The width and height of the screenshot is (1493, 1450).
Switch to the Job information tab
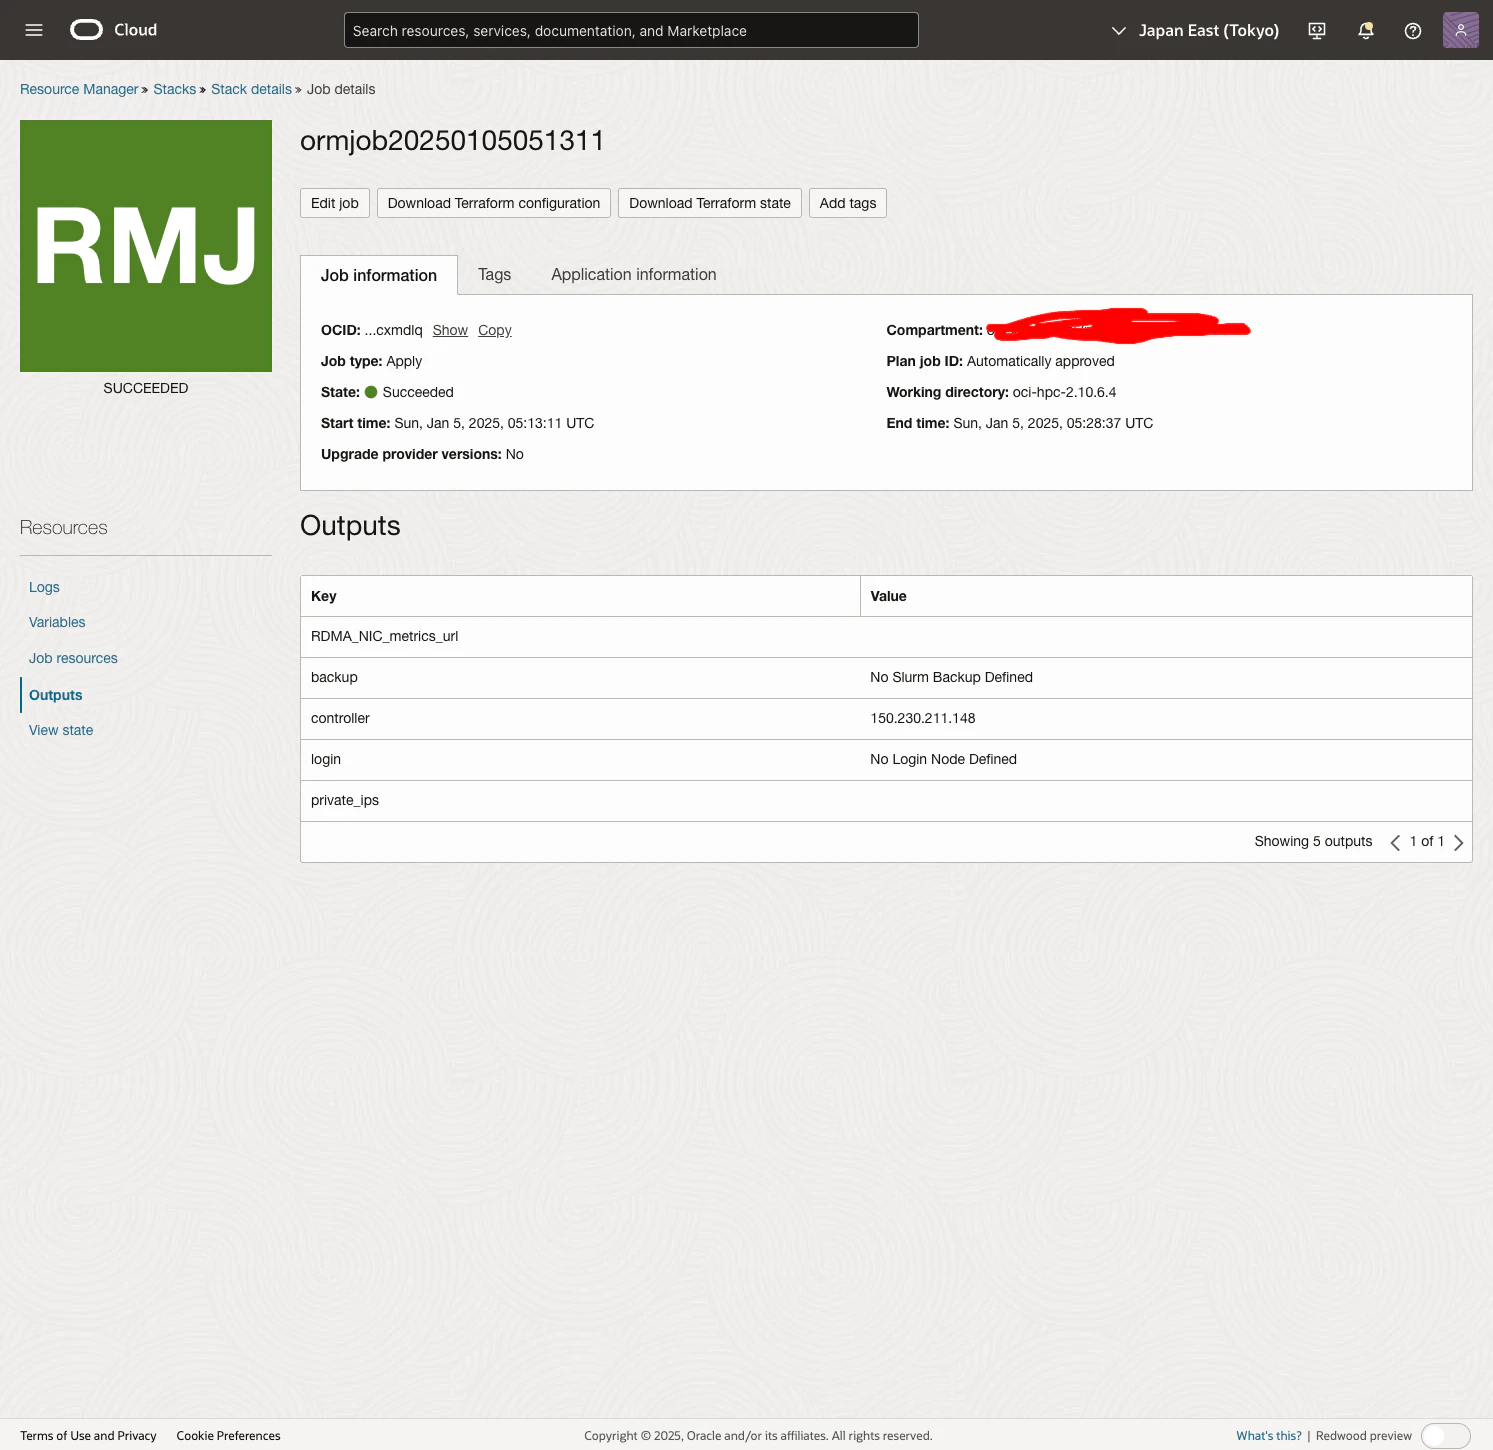tap(379, 275)
